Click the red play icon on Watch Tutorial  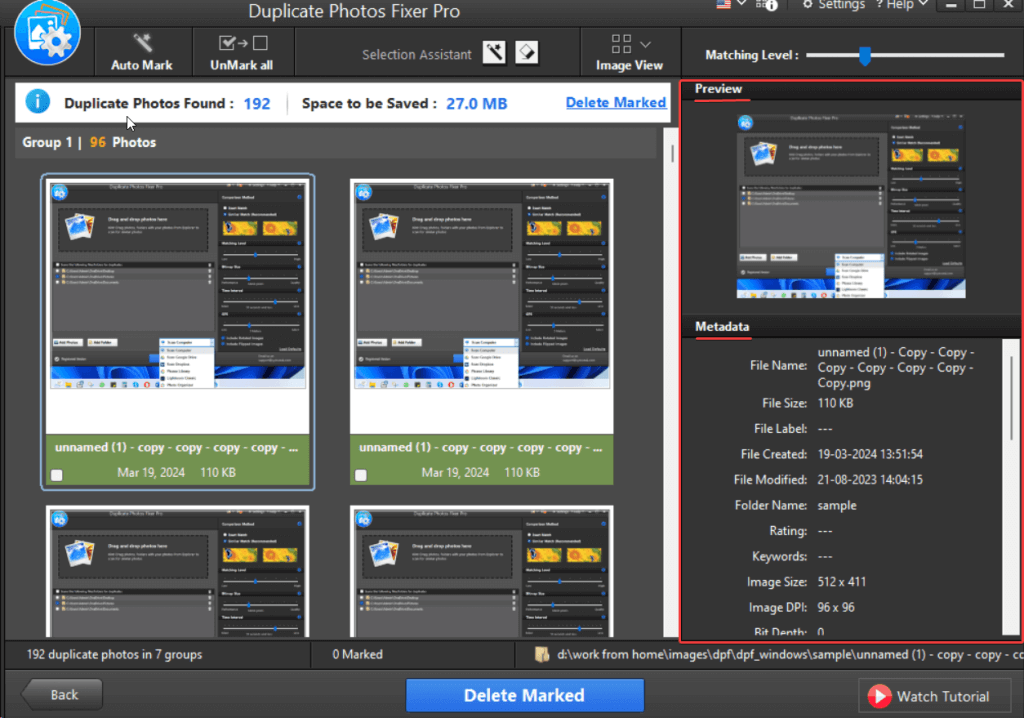(x=880, y=696)
